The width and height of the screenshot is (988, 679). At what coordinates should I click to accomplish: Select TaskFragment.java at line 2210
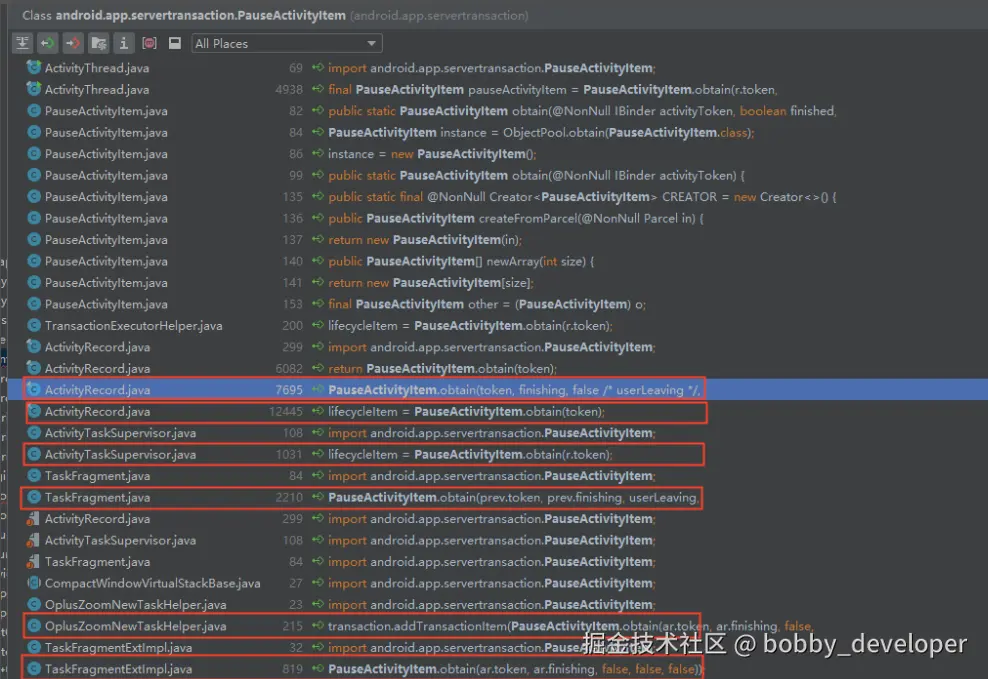pyautogui.click(x=97, y=497)
